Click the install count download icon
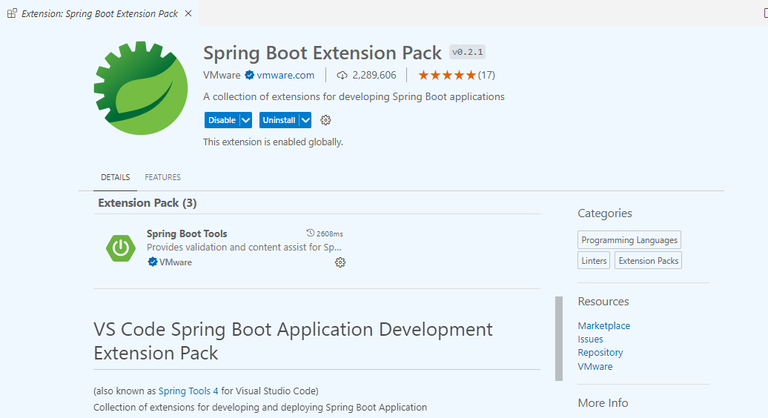768x418 pixels. click(342, 75)
